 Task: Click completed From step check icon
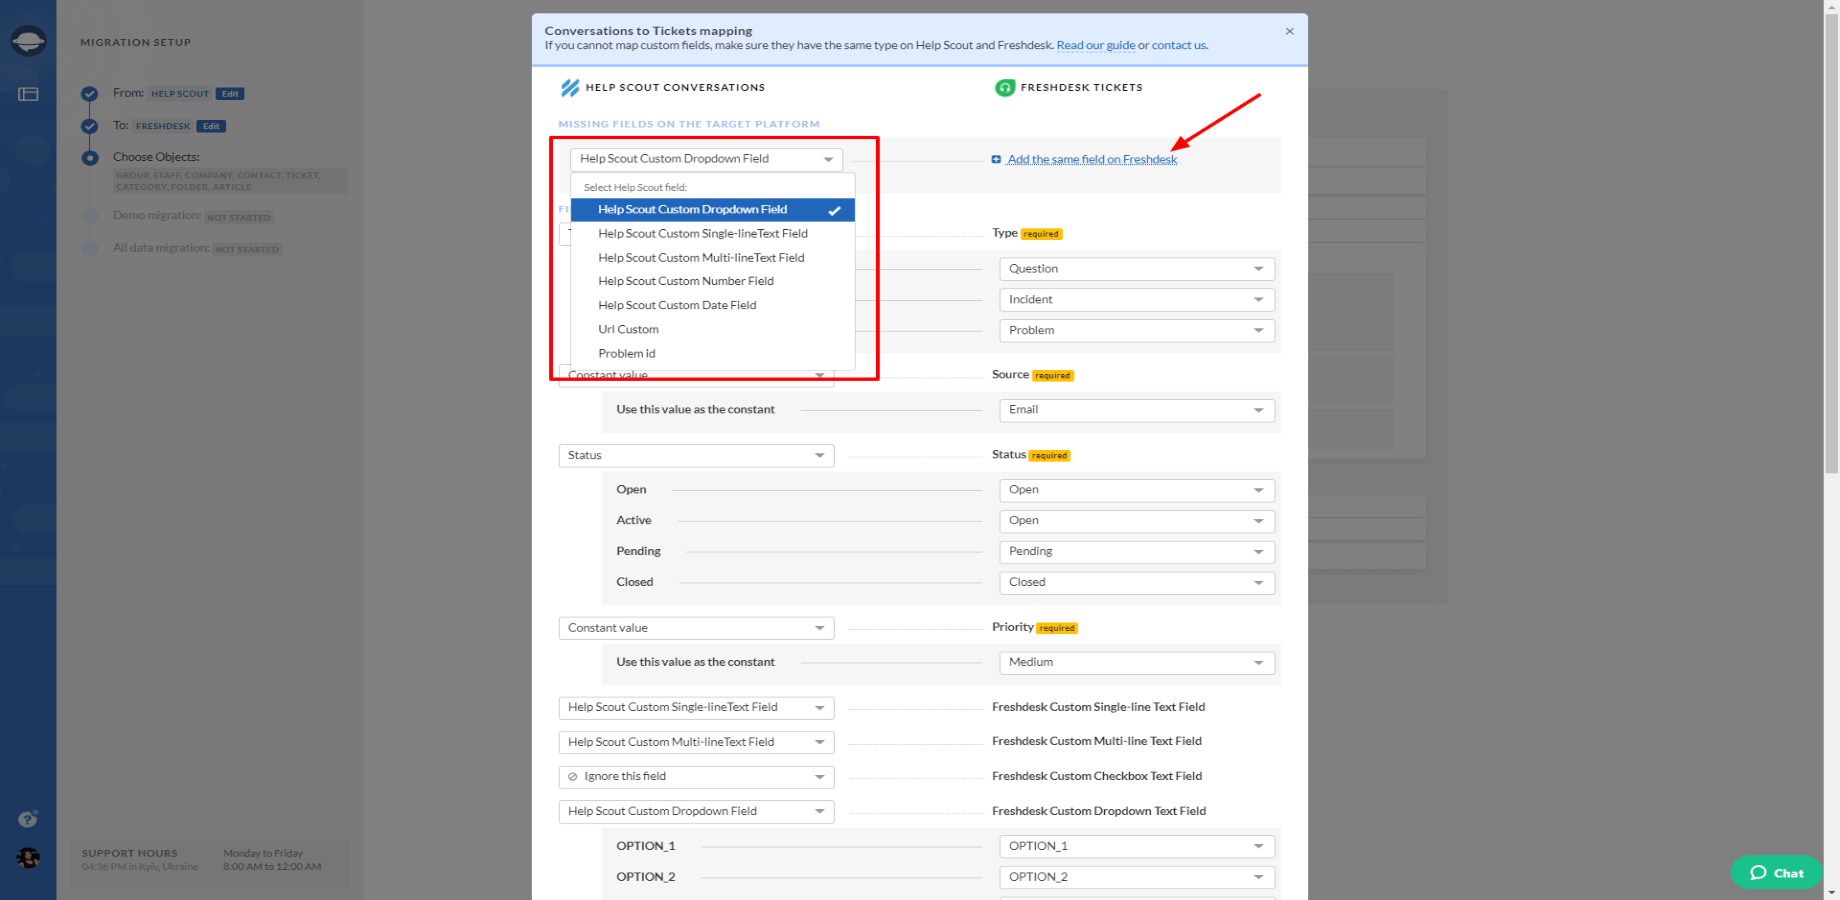tap(90, 94)
